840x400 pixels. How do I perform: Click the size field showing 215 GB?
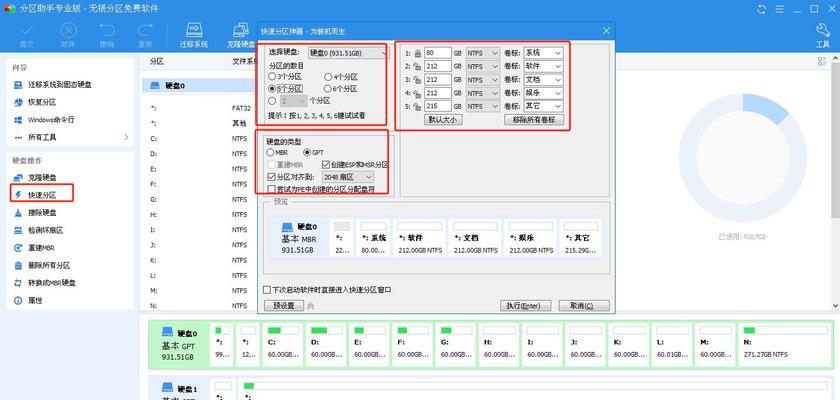(438, 107)
